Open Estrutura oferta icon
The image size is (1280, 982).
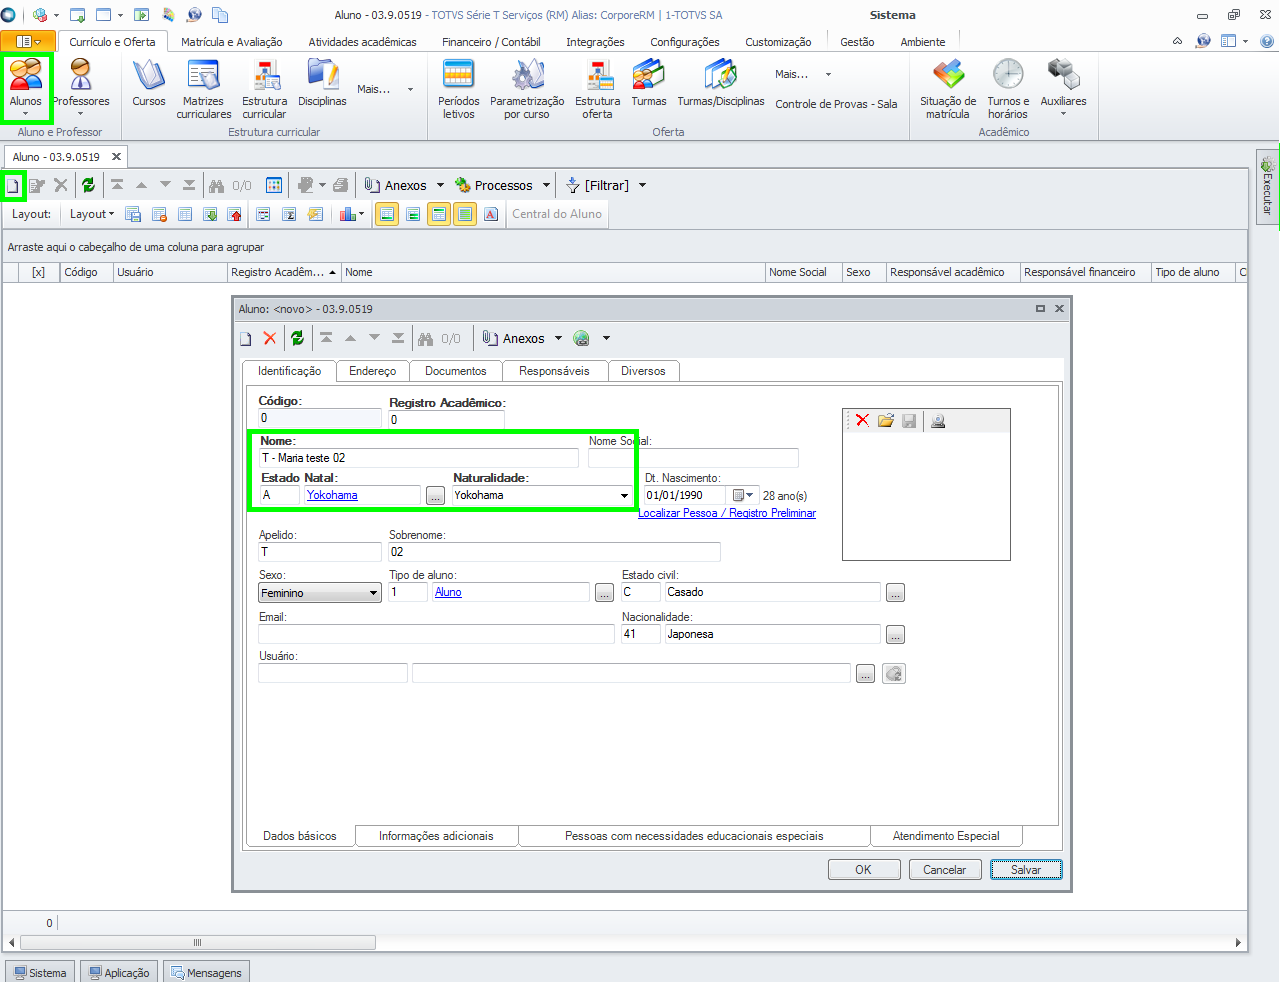[597, 89]
